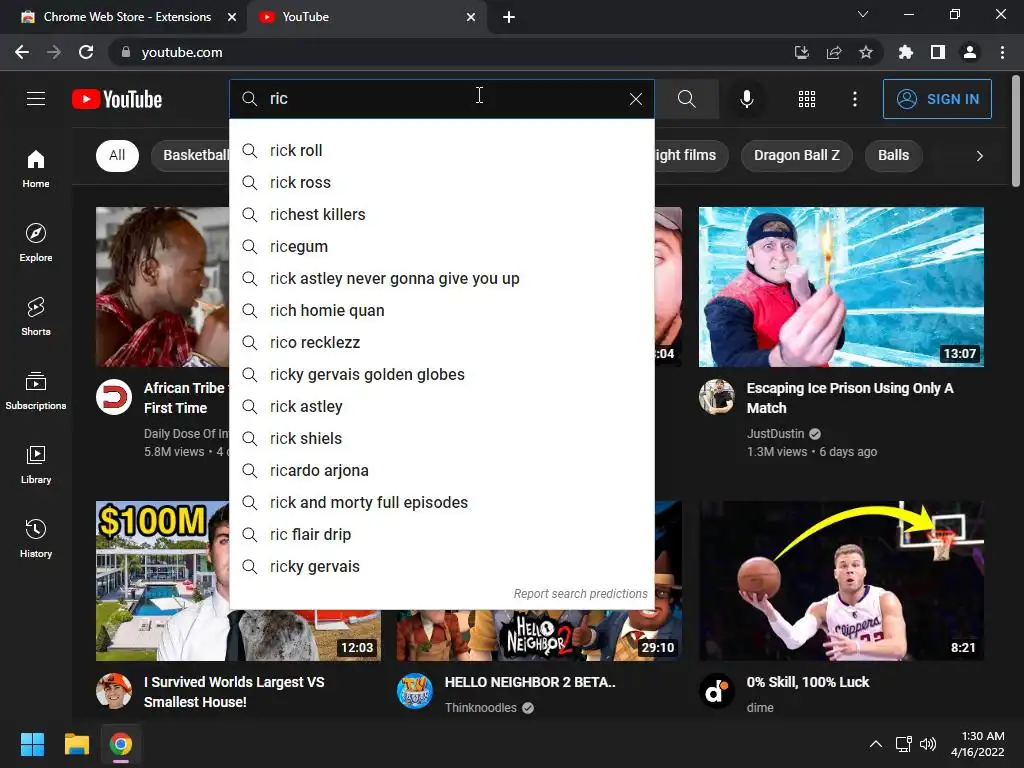Open the $100M house video thumbnail
1024x768 pixels.
162,581
